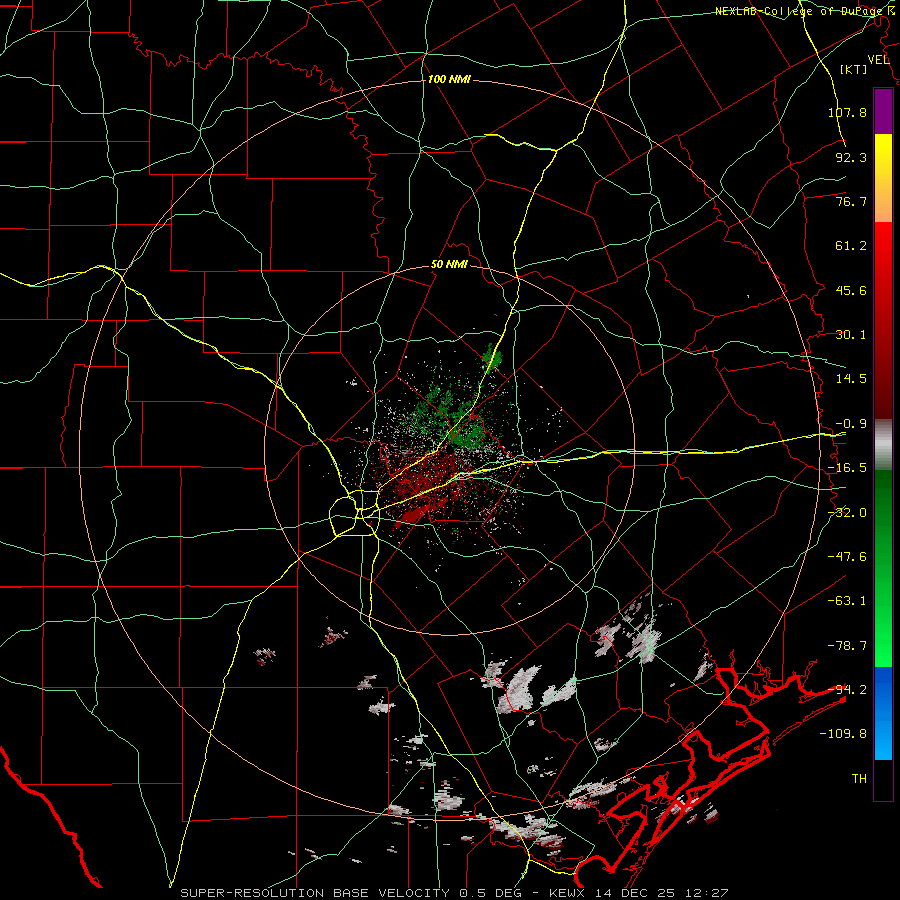Click the 92.3 legend value

point(851,157)
